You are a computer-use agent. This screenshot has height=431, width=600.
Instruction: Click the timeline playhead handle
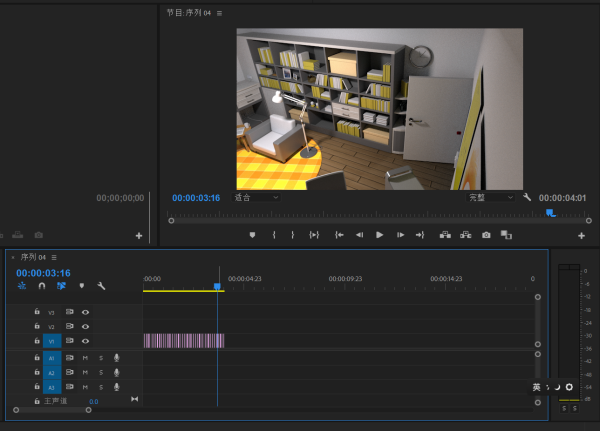pyautogui.click(x=217, y=287)
